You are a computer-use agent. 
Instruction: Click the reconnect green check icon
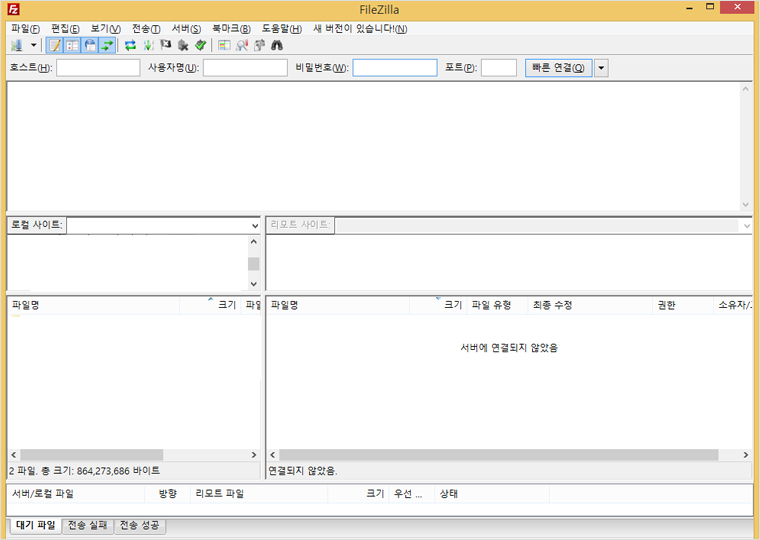(x=200, y=45)
